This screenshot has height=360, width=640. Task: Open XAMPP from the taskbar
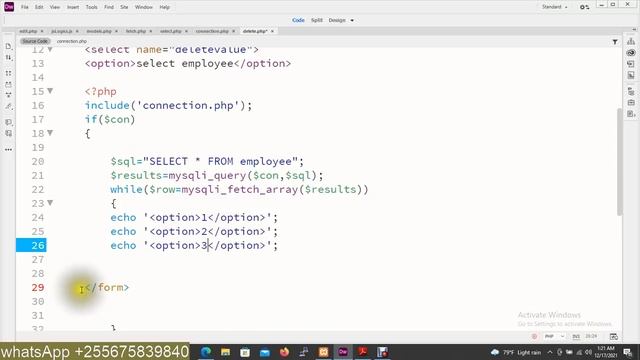[323, 351]
